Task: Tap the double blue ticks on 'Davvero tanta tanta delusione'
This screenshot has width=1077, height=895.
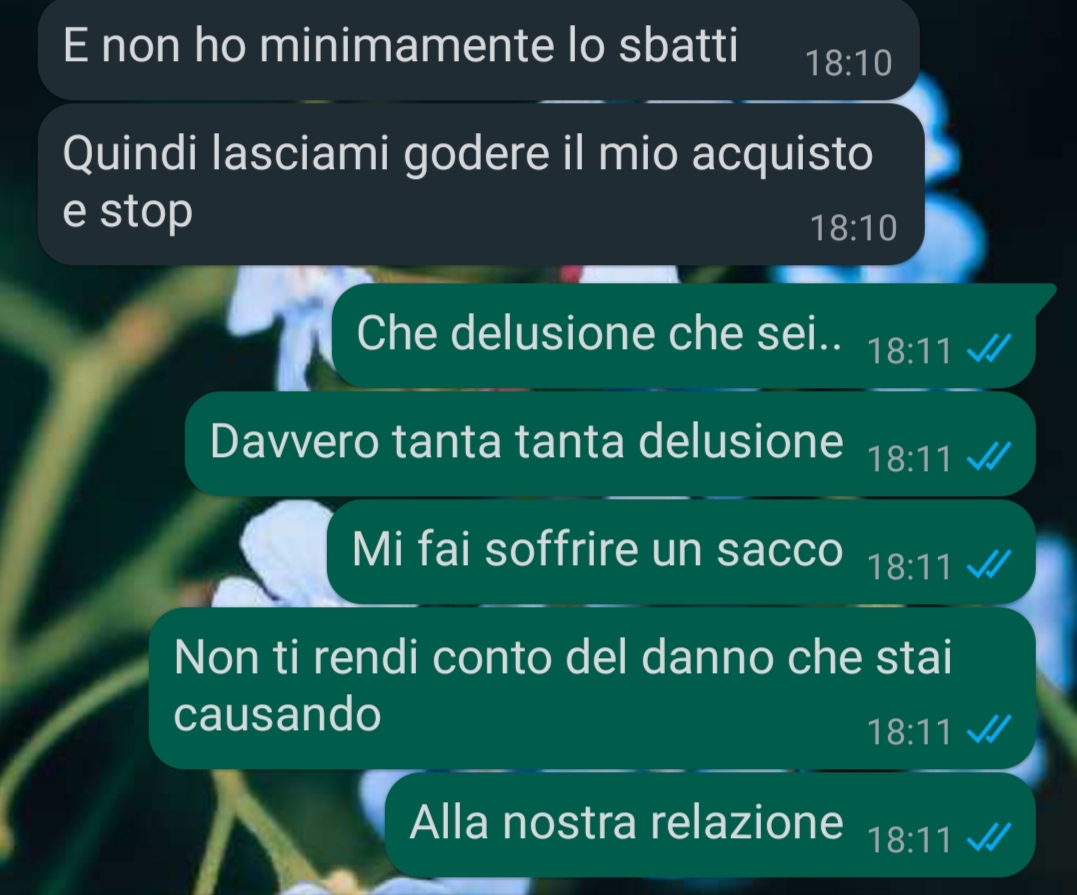Action: pyautogui.click(x=988, y=456)
